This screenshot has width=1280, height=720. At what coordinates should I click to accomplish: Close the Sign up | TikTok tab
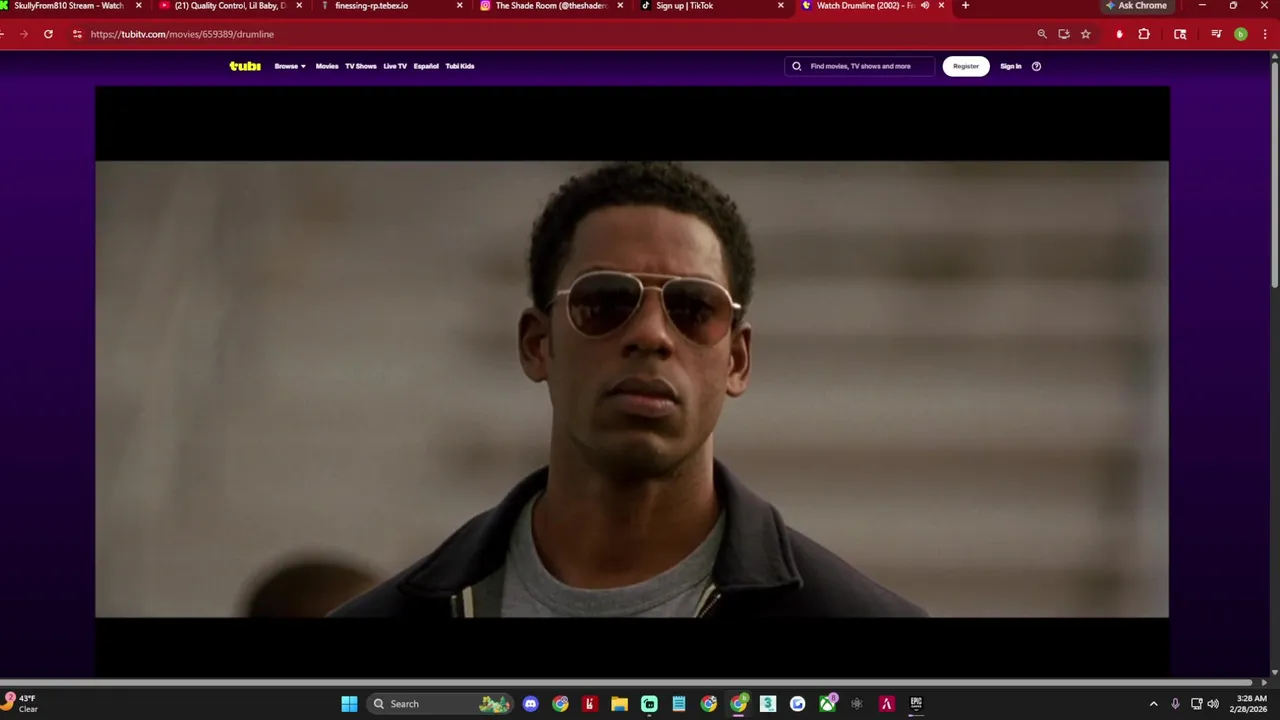pyautogui.click(x=781, y=6)
